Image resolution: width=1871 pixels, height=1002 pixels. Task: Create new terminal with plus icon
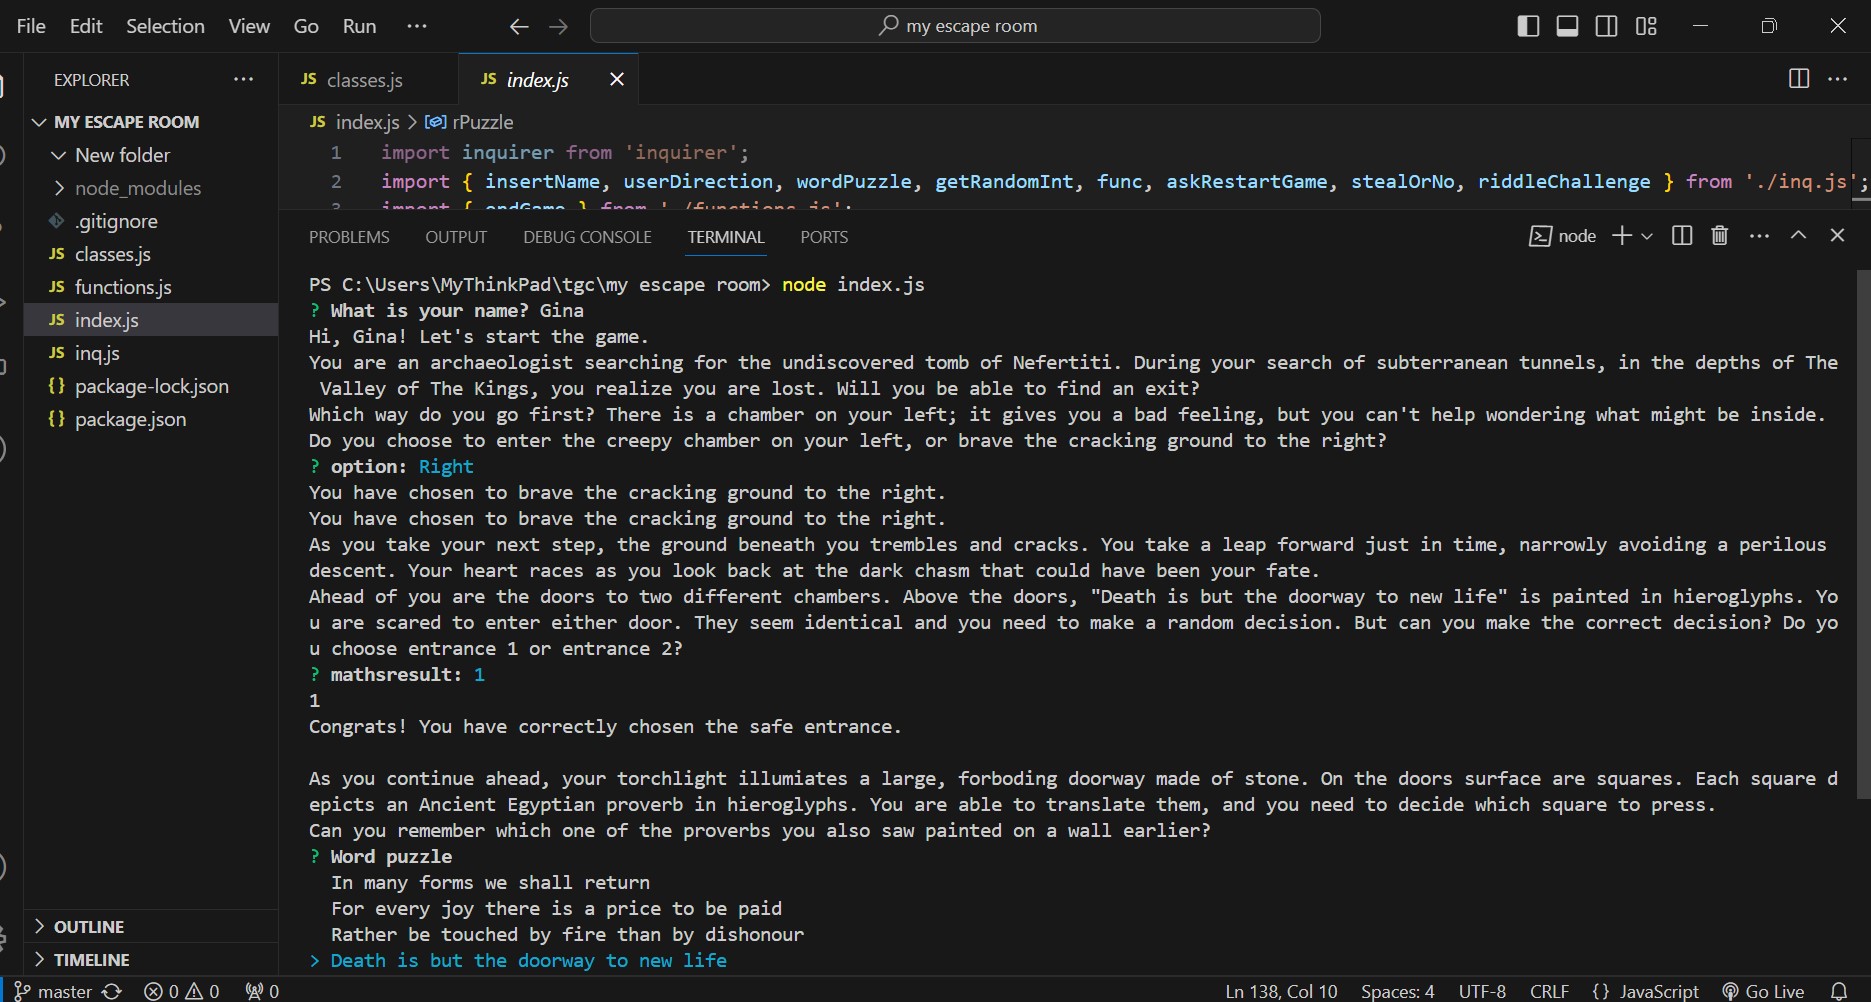point(1622,236)
